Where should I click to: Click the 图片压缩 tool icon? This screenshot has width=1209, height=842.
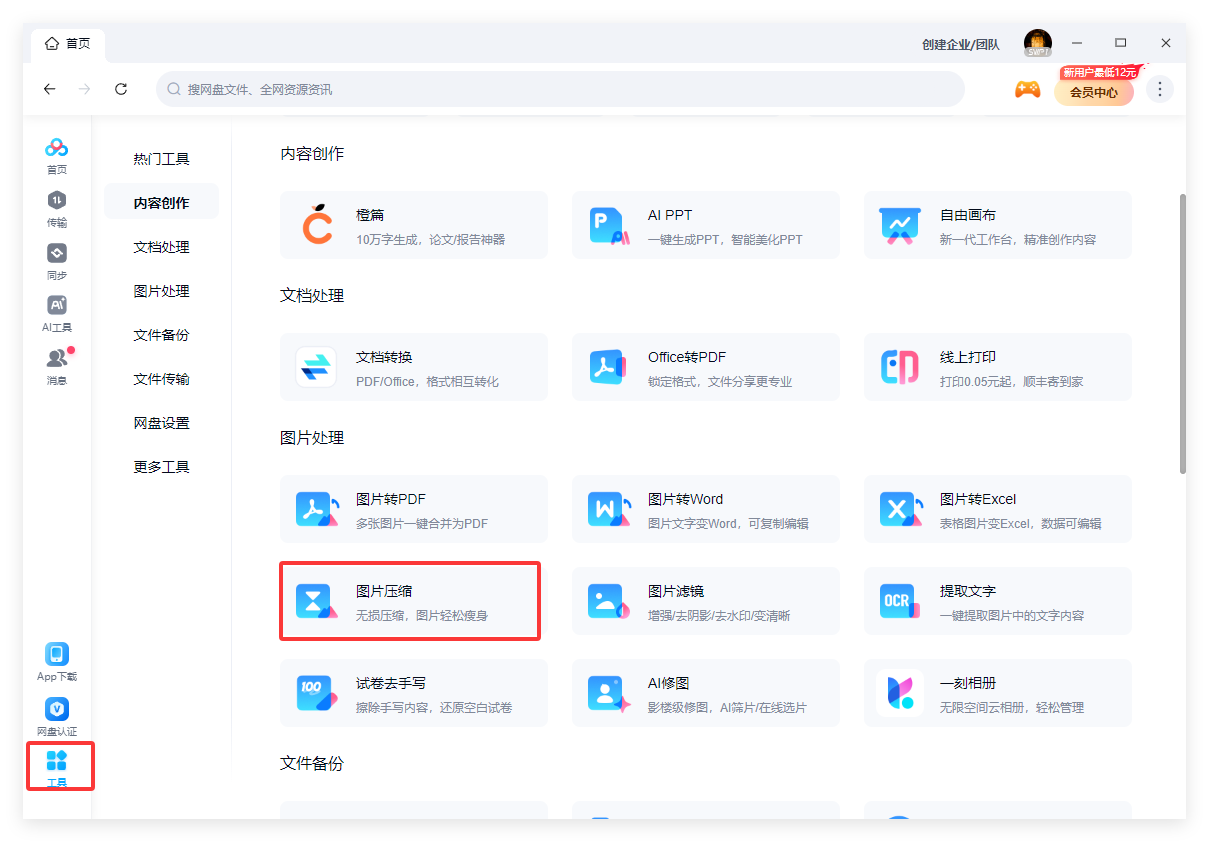tap(317, 601)
